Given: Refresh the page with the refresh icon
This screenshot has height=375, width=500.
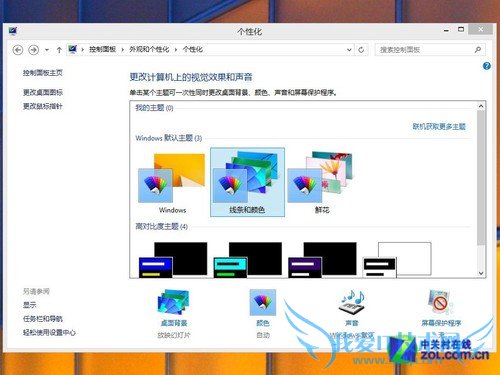Looking at the screenshot, I should tap(361, 50).
